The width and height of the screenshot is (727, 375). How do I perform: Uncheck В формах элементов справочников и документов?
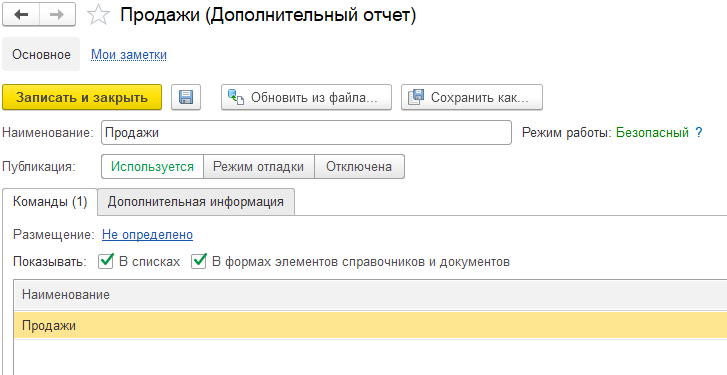[x=199, y=261]
